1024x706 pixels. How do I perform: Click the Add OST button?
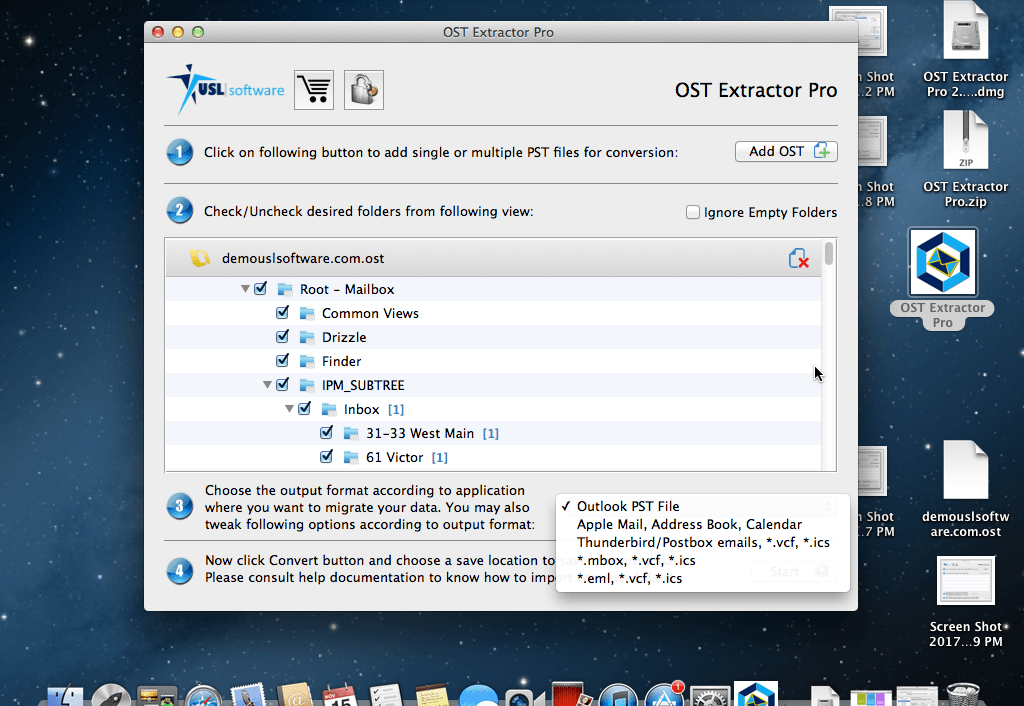(x=786, y=151)
